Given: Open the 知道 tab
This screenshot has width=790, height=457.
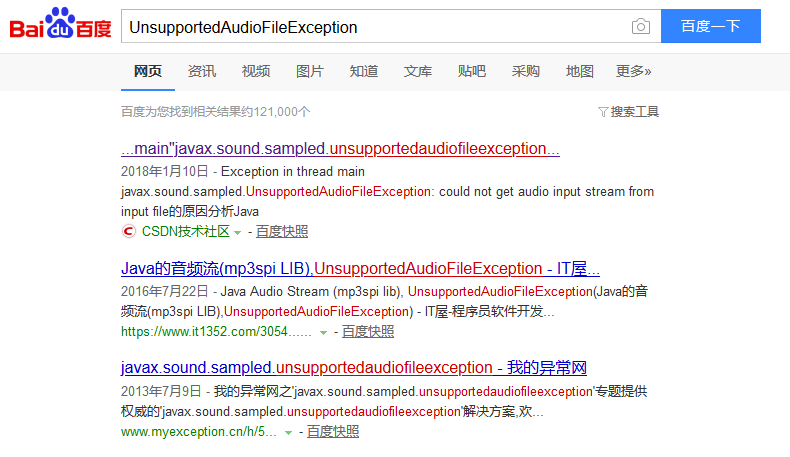Looking at the screenshot, I should (x=363, y=72).
